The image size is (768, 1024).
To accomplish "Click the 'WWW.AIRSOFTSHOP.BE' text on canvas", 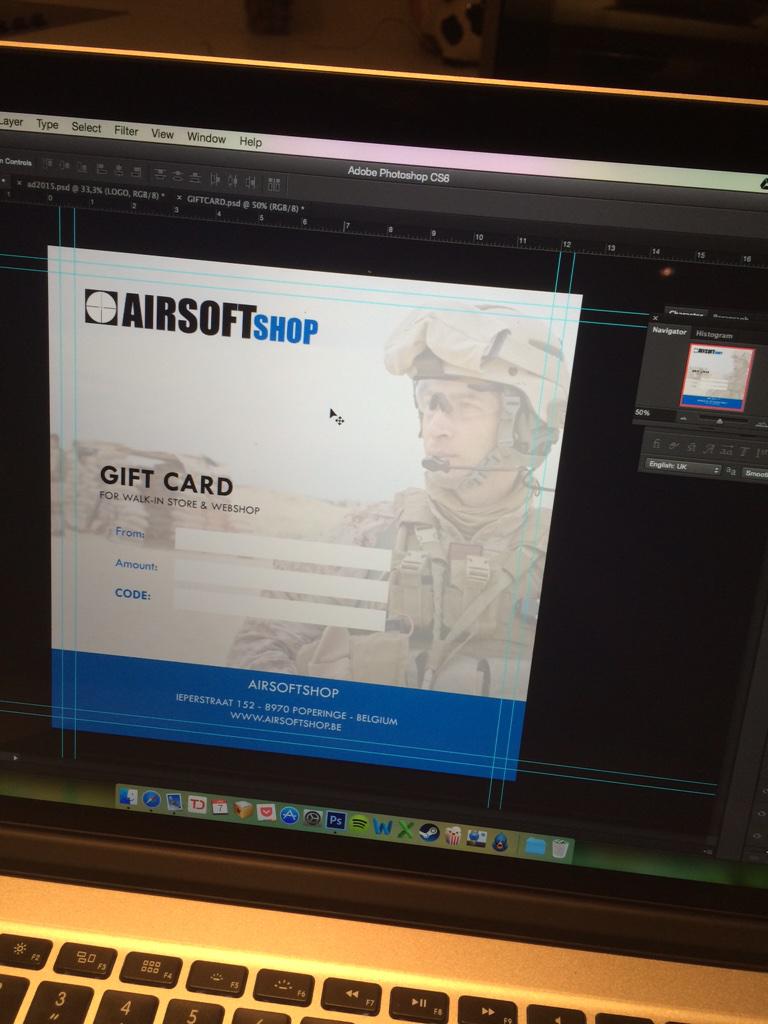I will 285,720.
